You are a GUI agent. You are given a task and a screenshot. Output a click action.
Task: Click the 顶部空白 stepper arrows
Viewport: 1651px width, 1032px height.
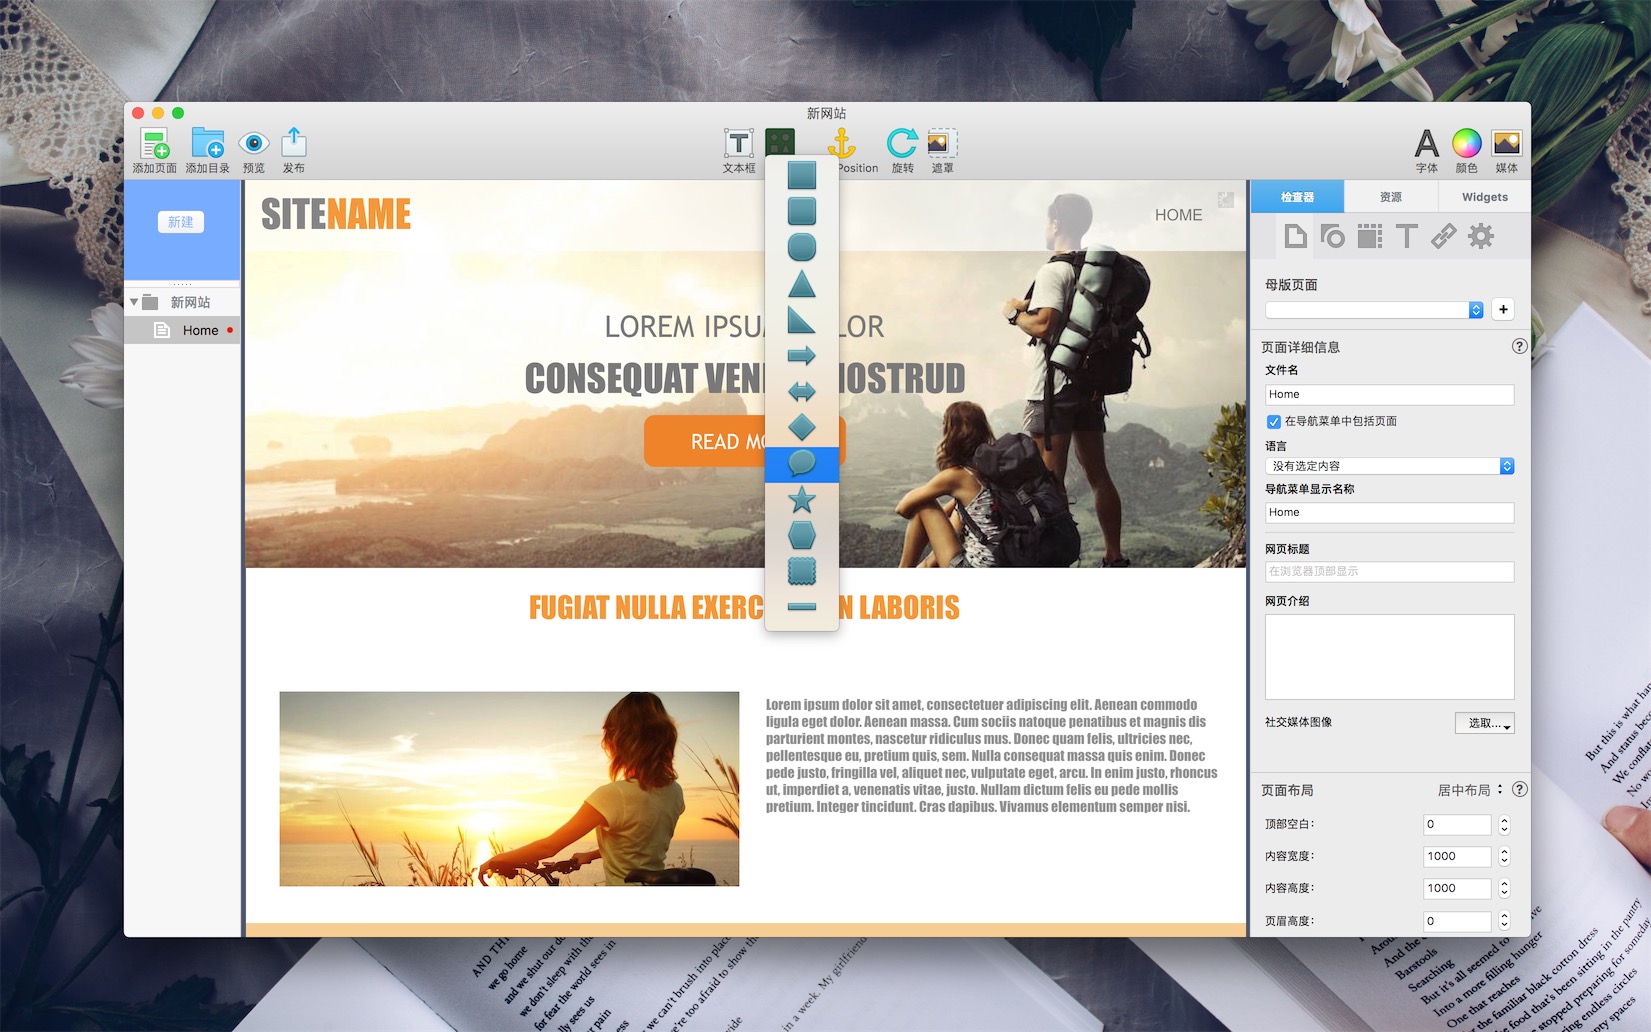(1504, 825)
